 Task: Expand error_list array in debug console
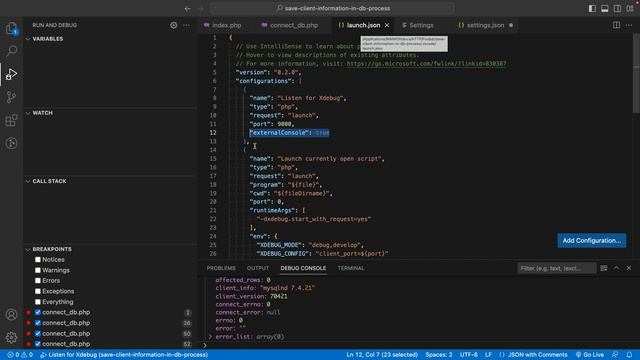210,337
